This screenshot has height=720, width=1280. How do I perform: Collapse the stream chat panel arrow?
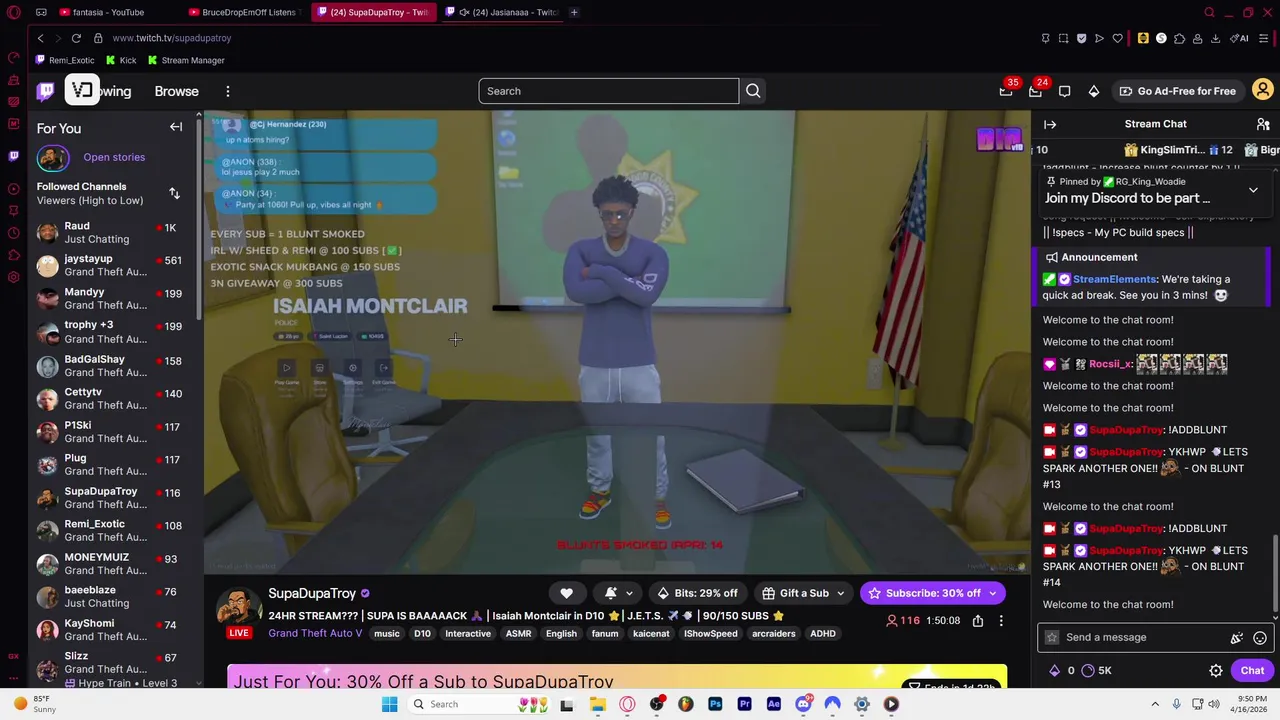point(1050,124)
